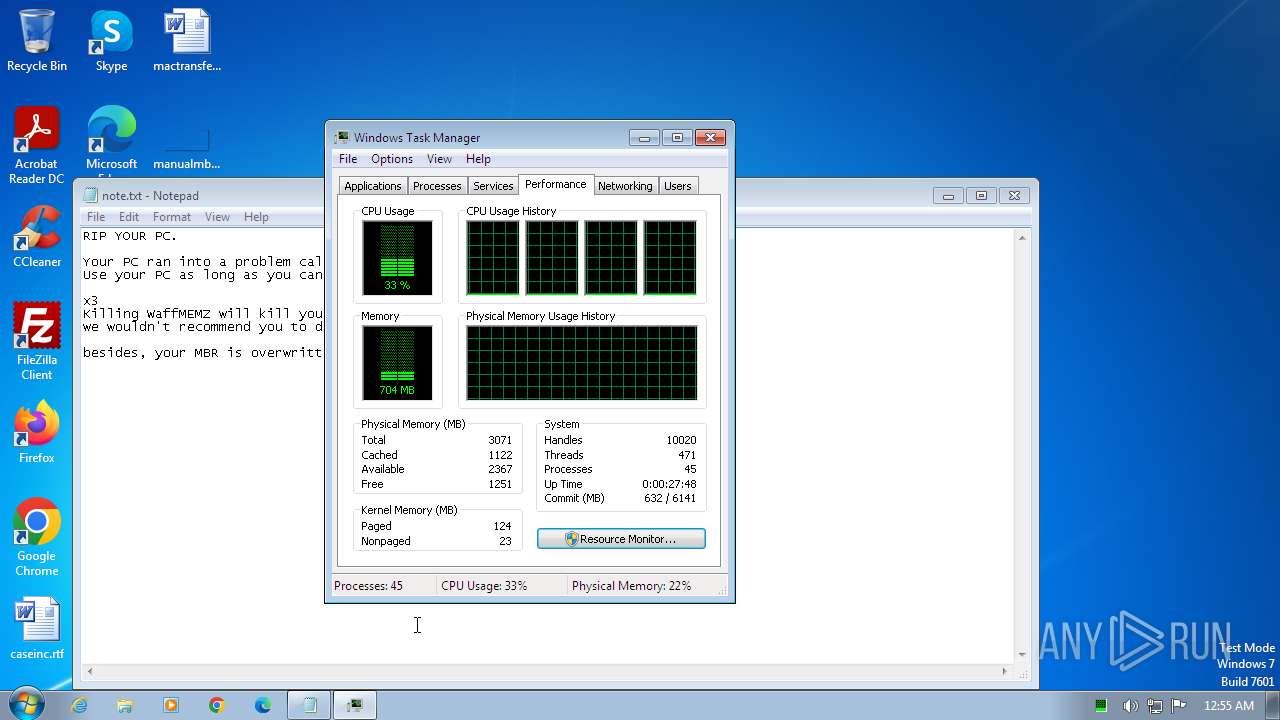Launch Google Chrome desktop shortcut
Viewport: 1280px width, 720px height.
[37, 537]
